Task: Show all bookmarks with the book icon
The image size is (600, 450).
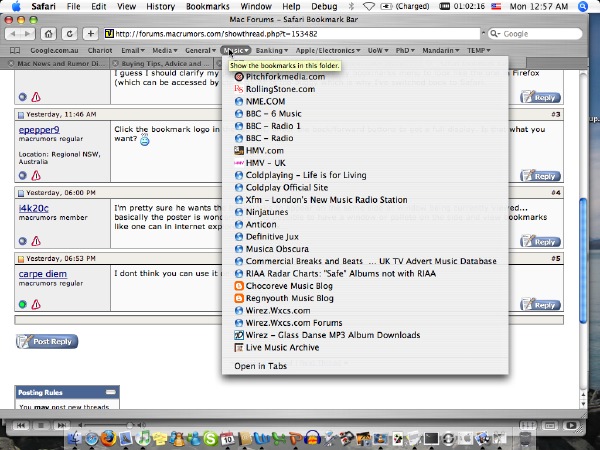Action: click(15, 51)
